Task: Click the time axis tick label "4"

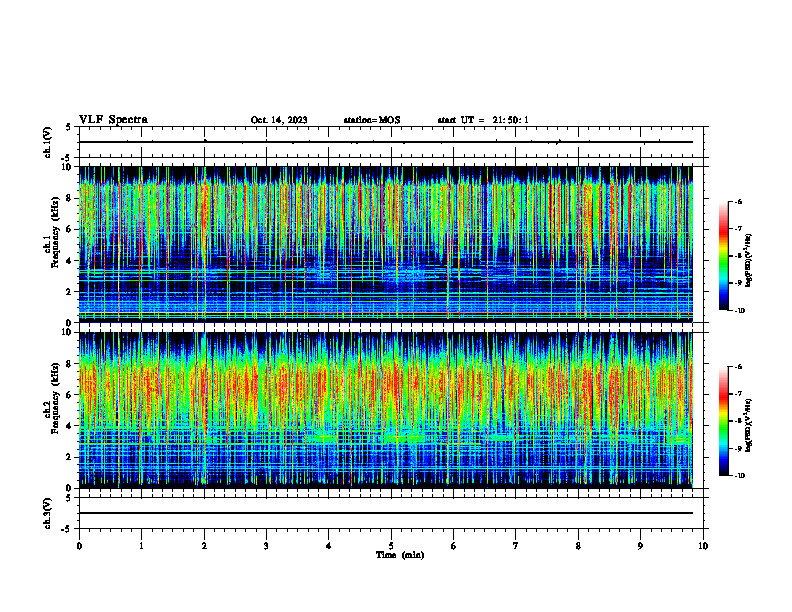Action: [x=329, y=546]
